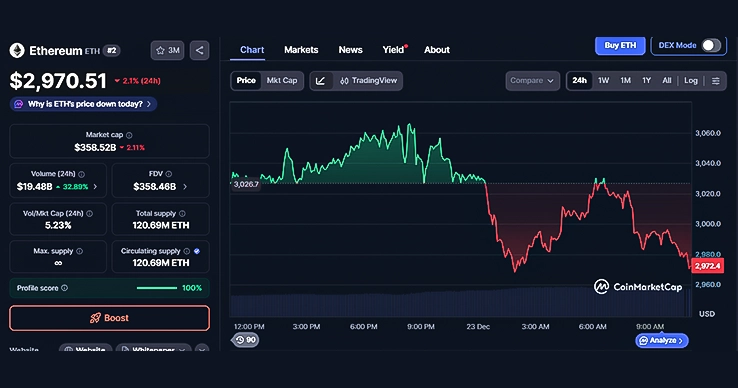The width and height of the screenshot is (738, 388).
Task: Click the Website link button
Action: [x=85, y=349]
